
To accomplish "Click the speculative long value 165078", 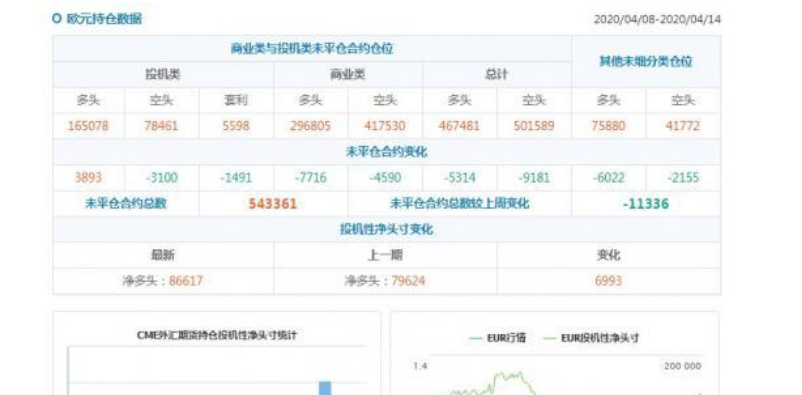I will tap(88, 126).
